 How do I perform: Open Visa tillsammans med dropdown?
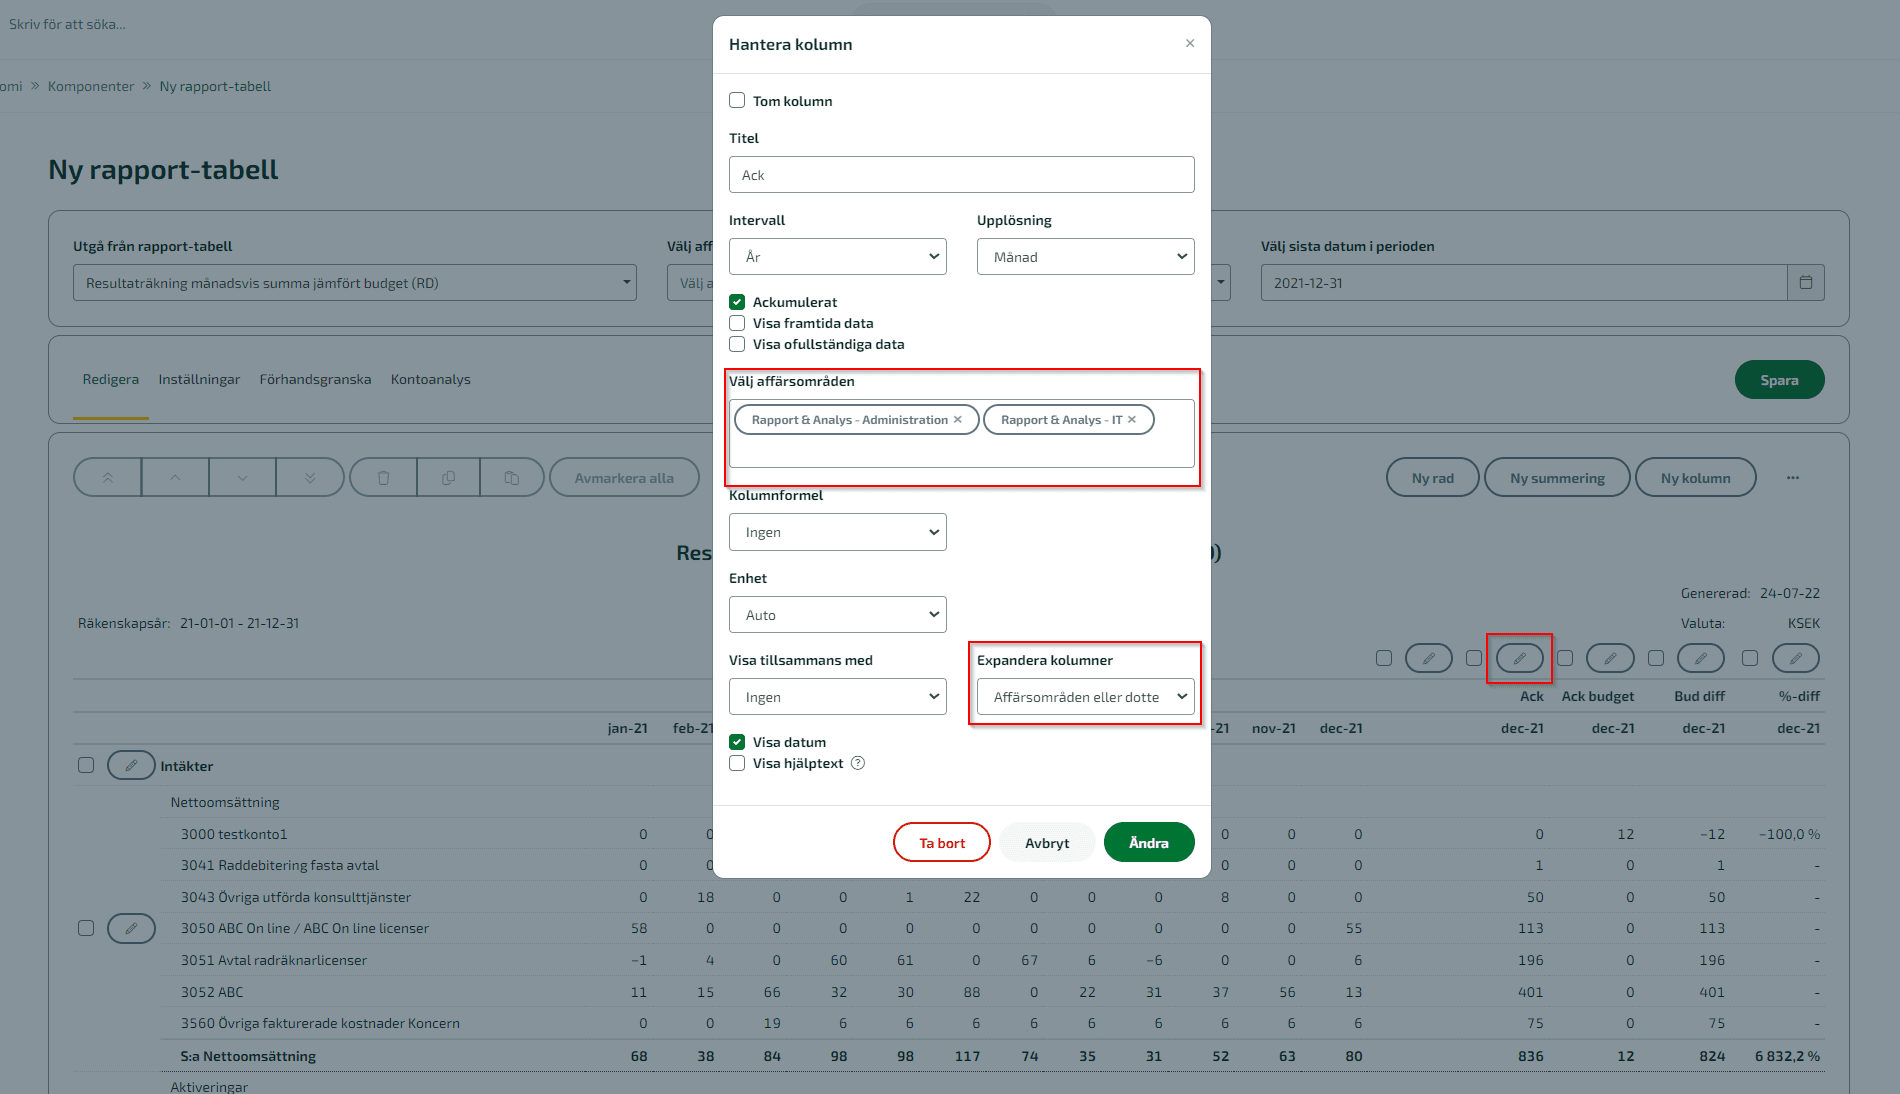pos(837,697)
